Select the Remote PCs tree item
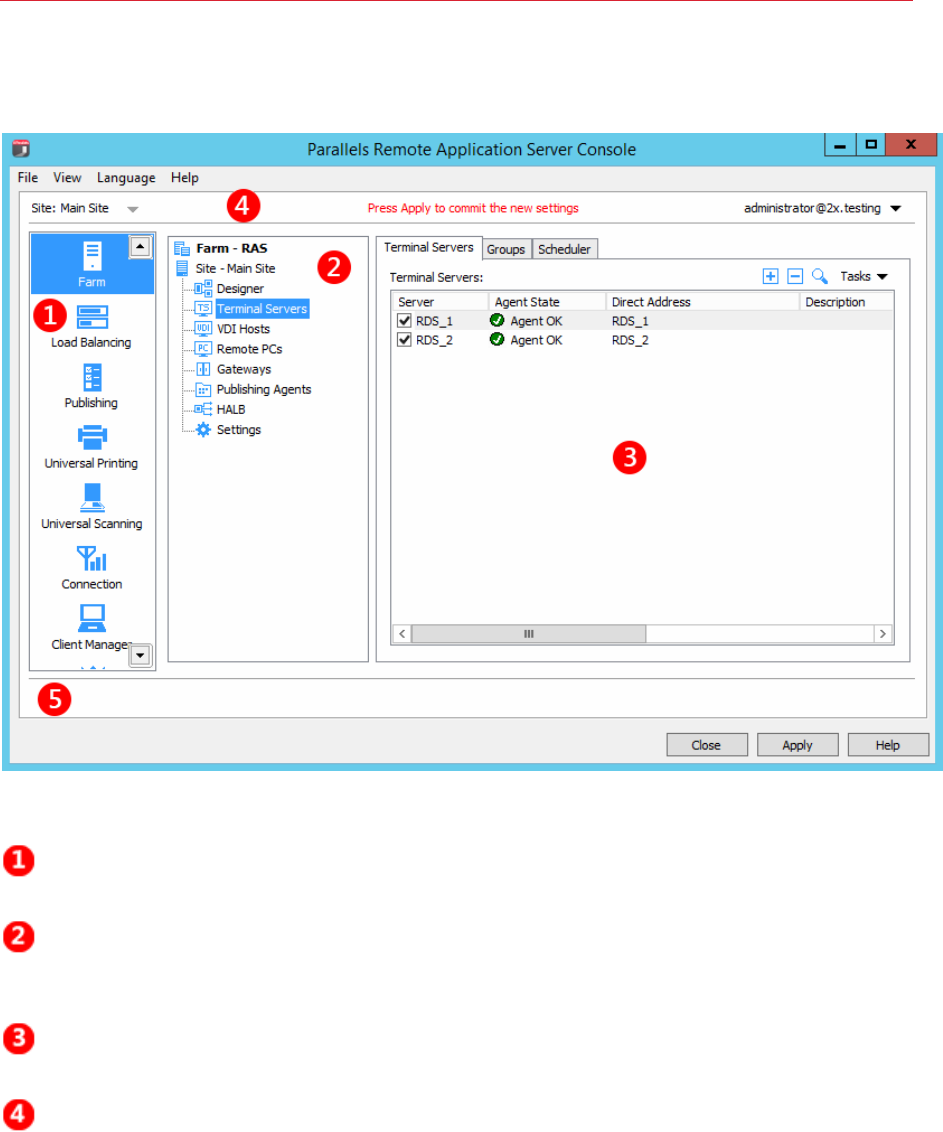This screenshot has width=943, height=1132. coord(249,349)
